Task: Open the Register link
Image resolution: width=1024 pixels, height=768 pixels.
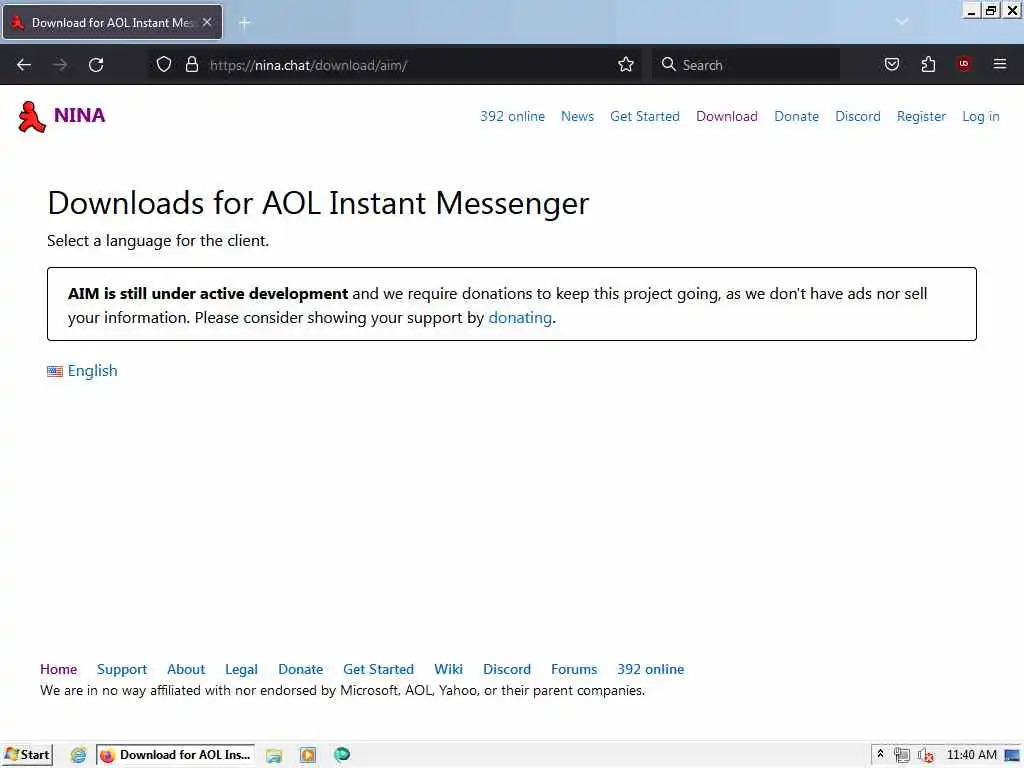Action: click(x=921, y=116)
